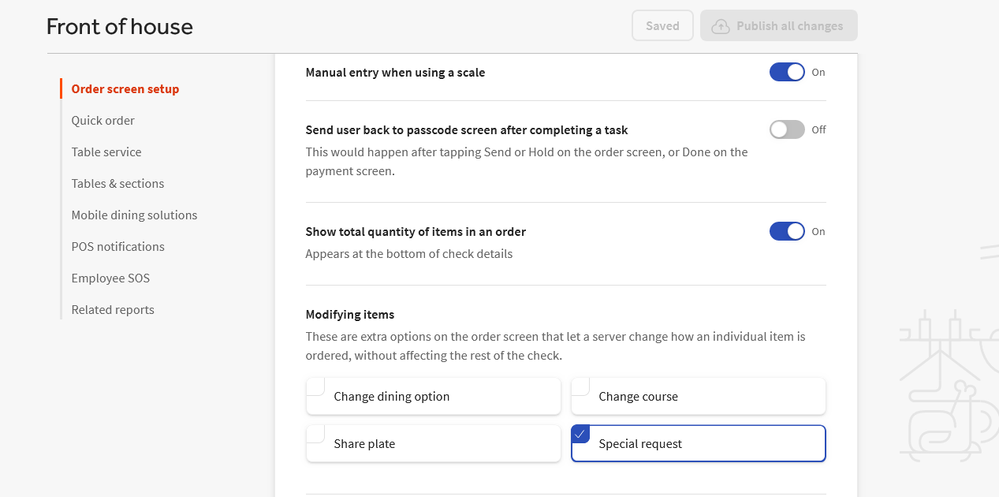Uncheck the Special request checkbox
The height and width of the screenshot is (497, 999).
[x=581, y=434]
